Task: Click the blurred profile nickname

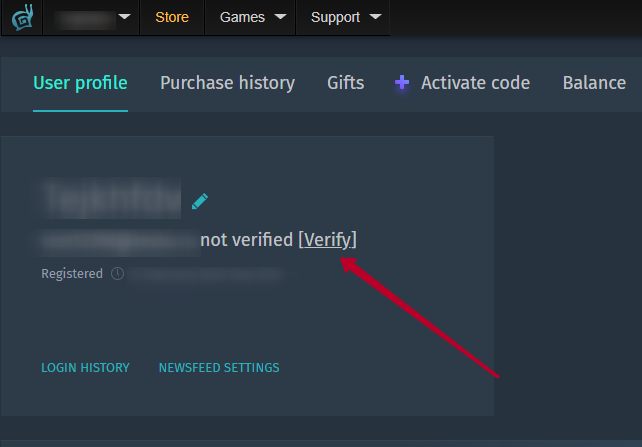Action: (110, 200)
